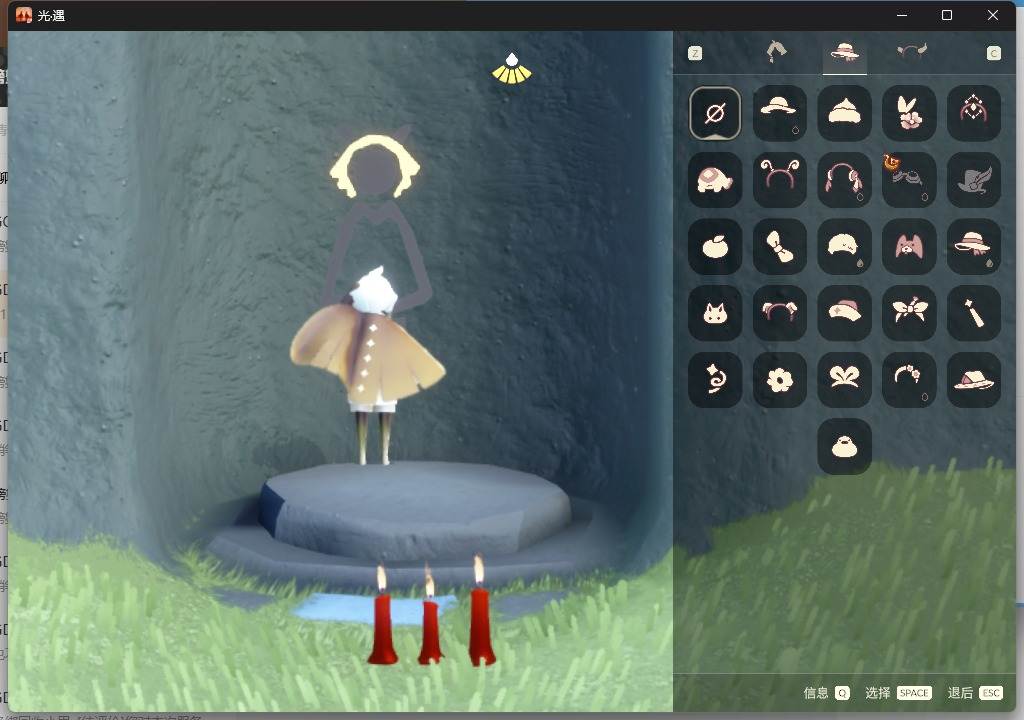Choose the star swirl ornament
This screenshot has height=720, width=1024.
coord(715,380)
